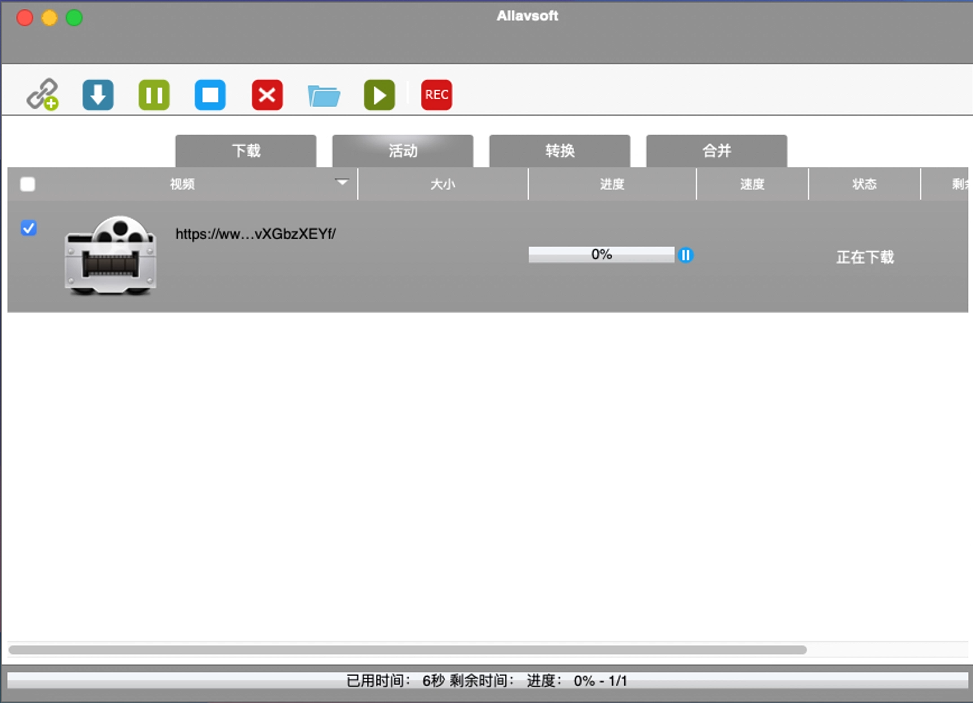Switch to the 活动 tab
Viewport: 973px width, 703px height.
pos(402,151)
